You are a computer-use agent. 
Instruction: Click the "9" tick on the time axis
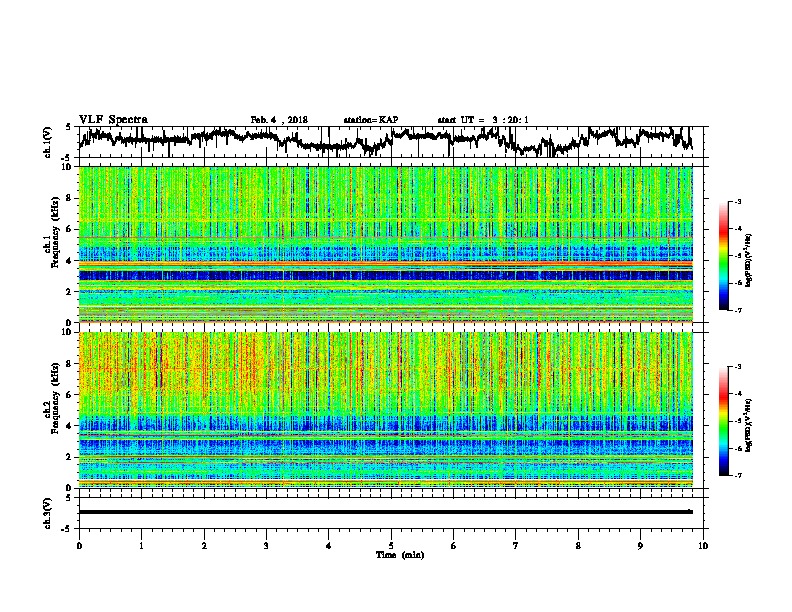click(x=640, y=545)
